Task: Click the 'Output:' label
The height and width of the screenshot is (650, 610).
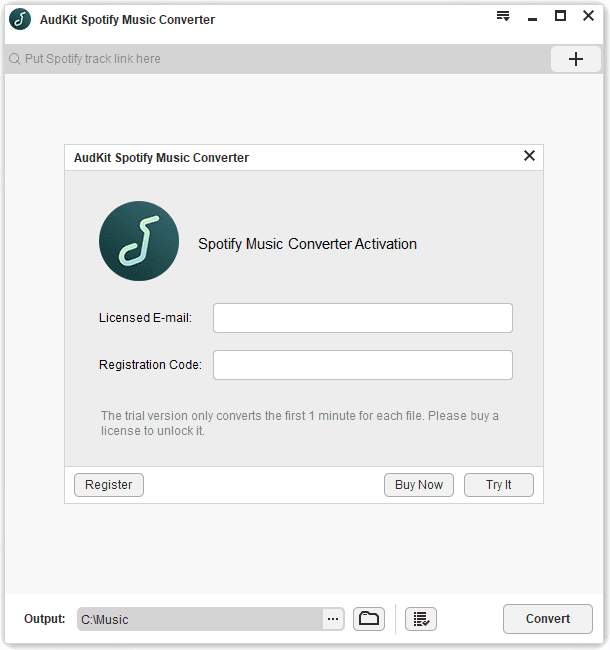Action: tap(45, 618)
